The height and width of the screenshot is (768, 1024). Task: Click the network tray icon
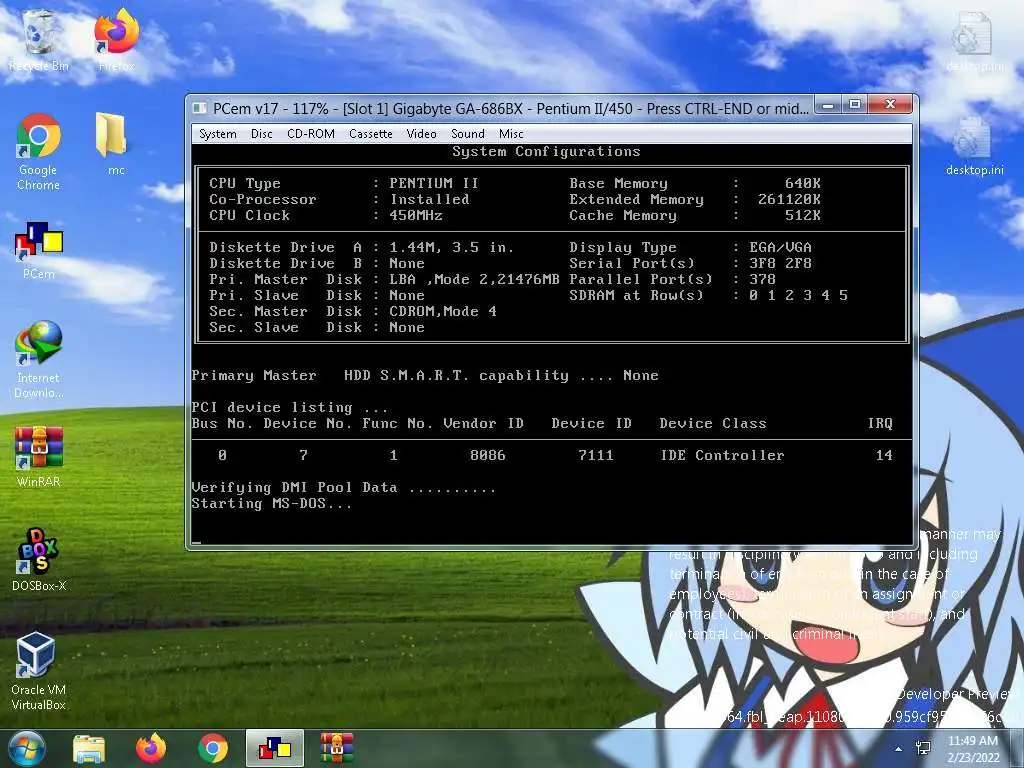(x=923, y=748)
